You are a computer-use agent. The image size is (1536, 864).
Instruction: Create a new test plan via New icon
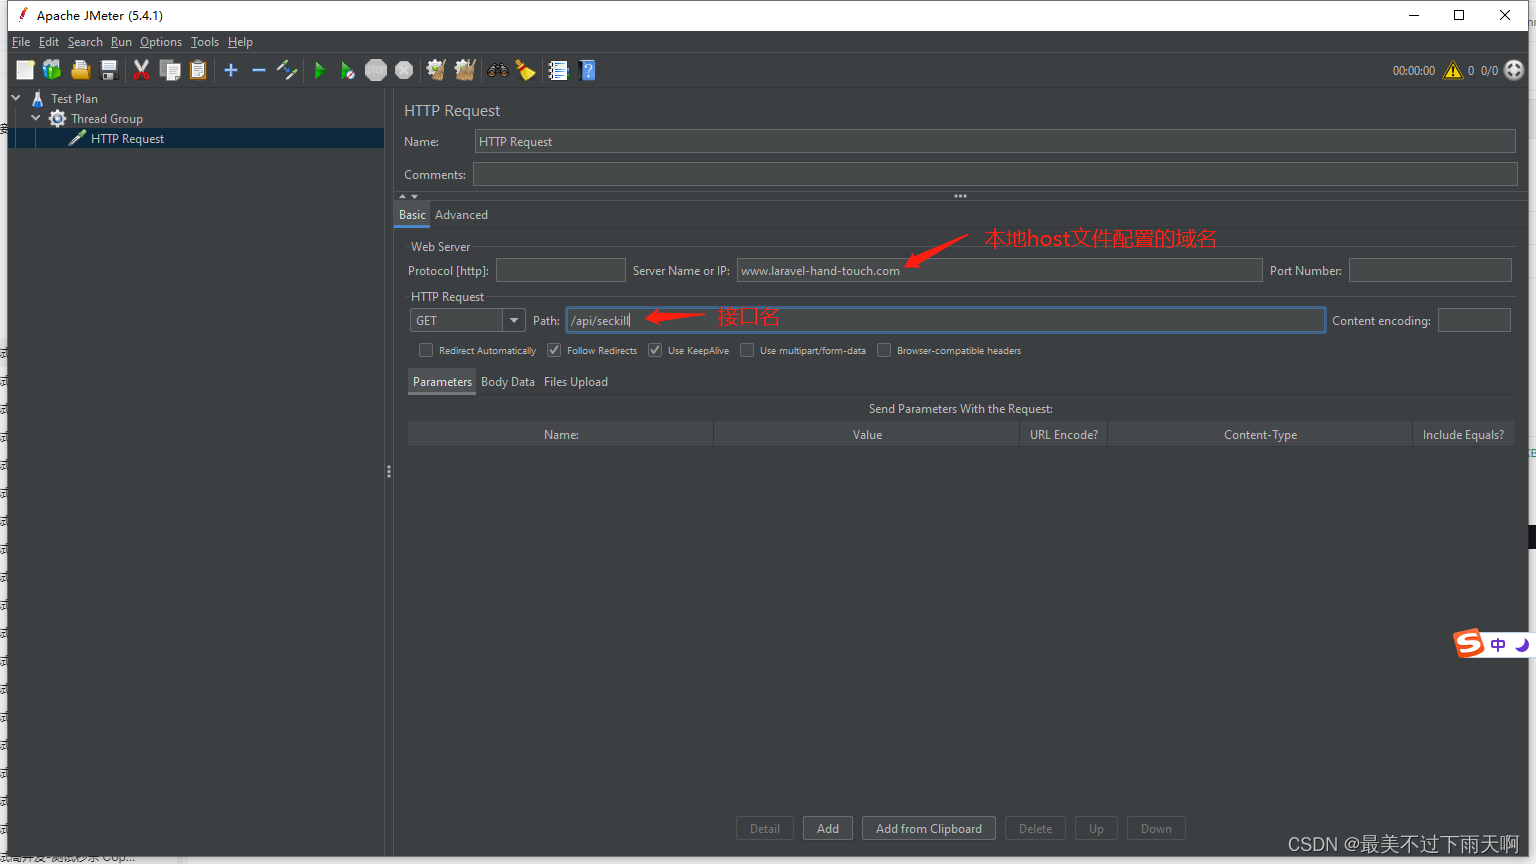pyautogui.click(x=25, y=70)
